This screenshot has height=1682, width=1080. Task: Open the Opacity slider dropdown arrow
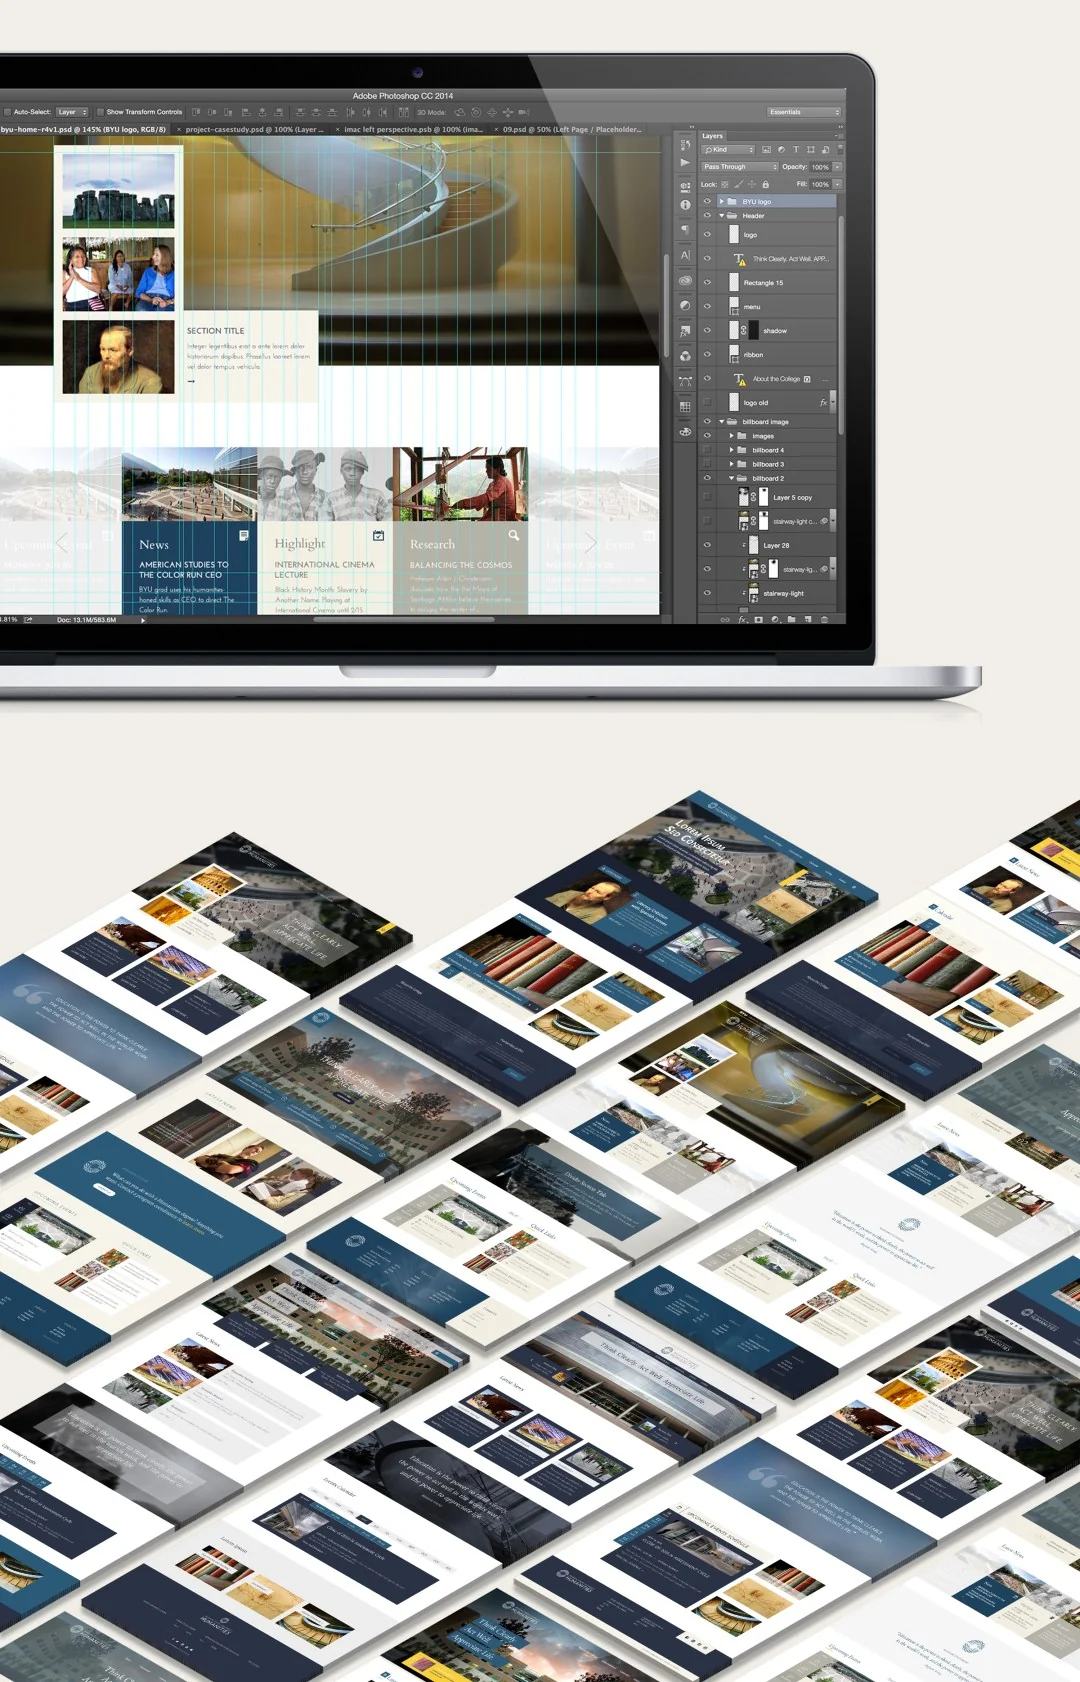[837, 167]
